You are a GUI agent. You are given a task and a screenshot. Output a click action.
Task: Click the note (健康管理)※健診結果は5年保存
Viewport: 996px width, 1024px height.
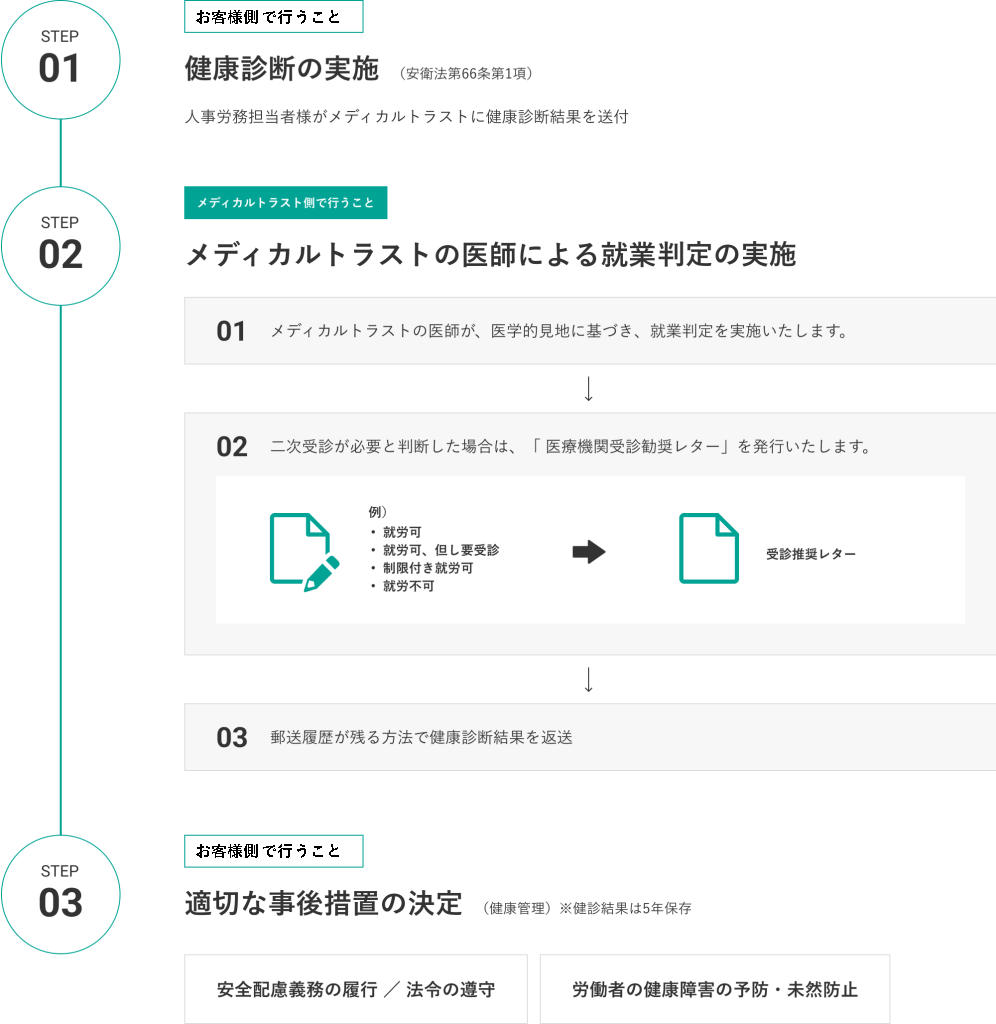click(x=586, y=908)
